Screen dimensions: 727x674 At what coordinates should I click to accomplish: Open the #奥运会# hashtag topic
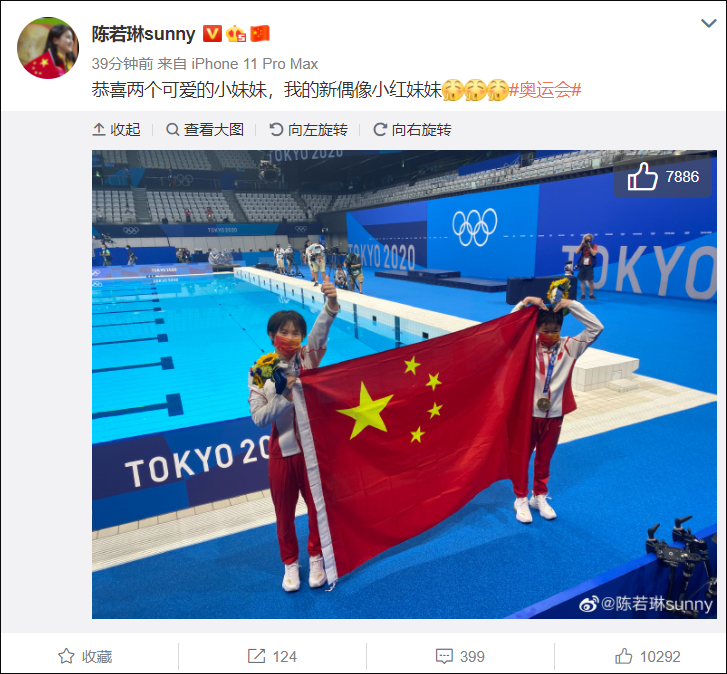pos(545,89)
